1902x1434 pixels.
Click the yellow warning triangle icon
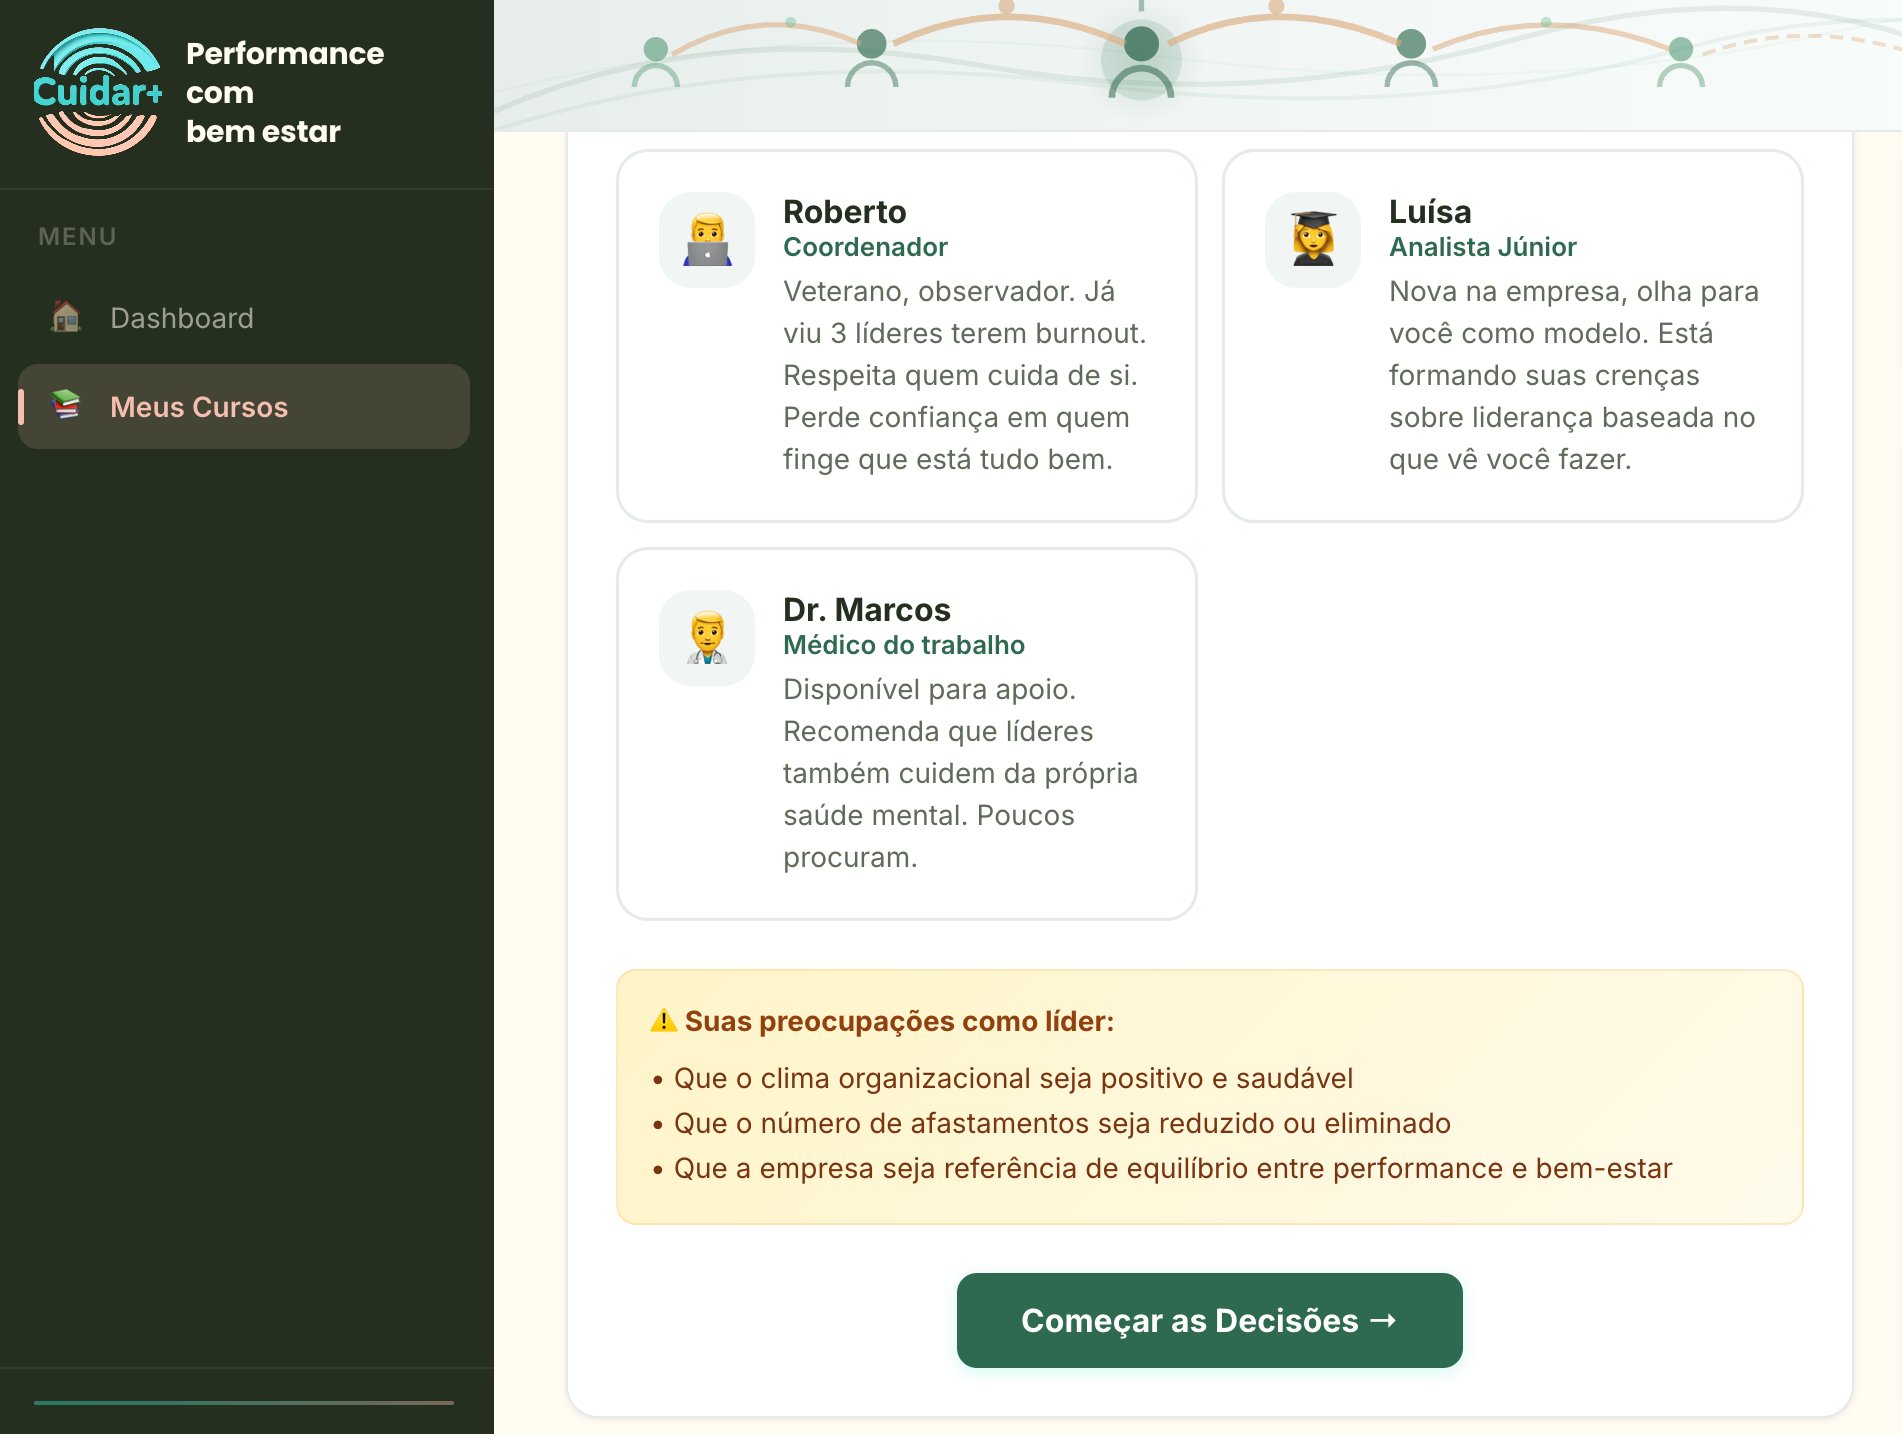pyautogui.click(x=663, y=1021)
